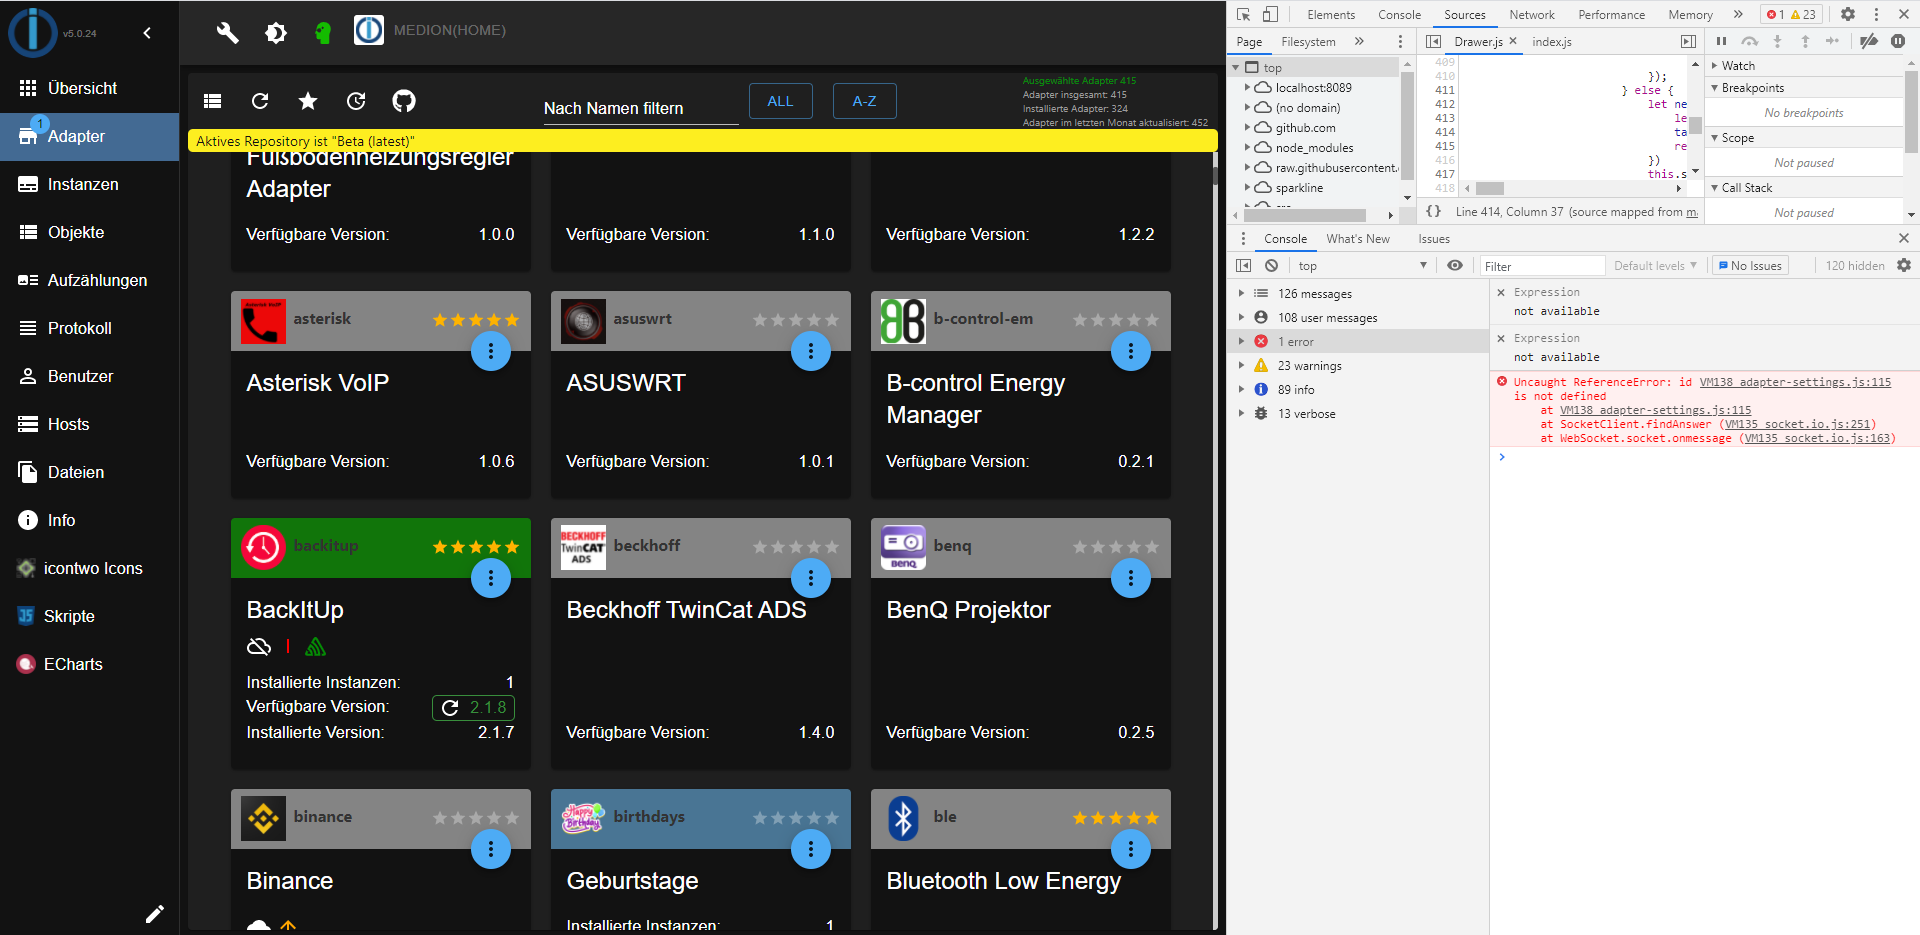1920x935 pixels.
Task: Show favorite adapters via star icon
Action: tap(308, 101)
